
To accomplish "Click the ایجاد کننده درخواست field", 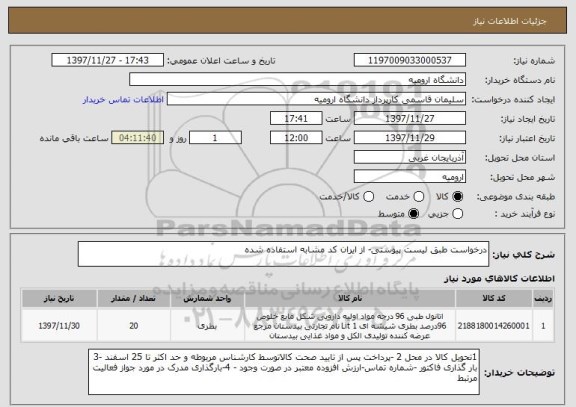I will 316,99.
